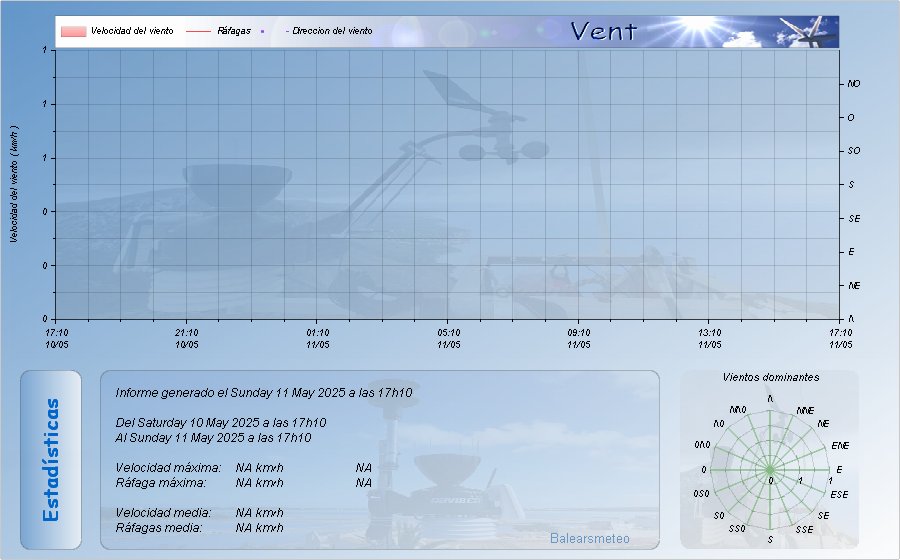Image resolution: width=900 pixels, height=560 pixels.
Task: Click the NA km/h value beside Velocidad media
Action: (259, 512)
